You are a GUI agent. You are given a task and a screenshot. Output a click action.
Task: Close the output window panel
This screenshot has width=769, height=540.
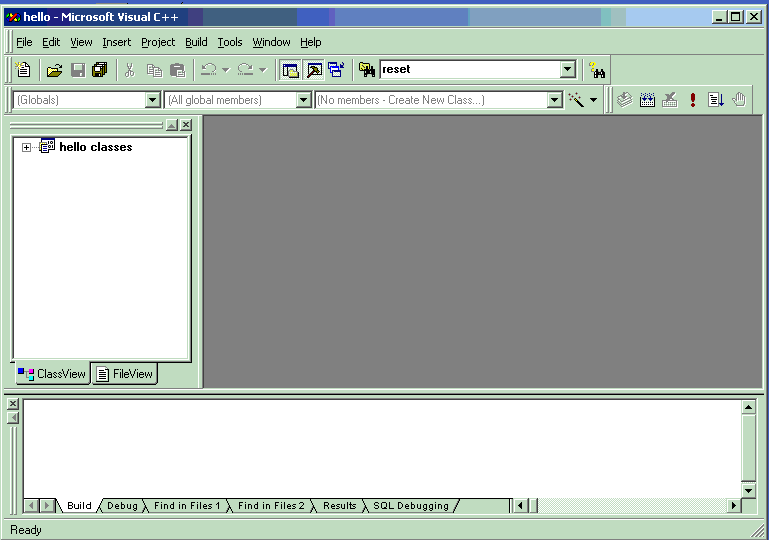pyautogui.click(x=13, y=404)
